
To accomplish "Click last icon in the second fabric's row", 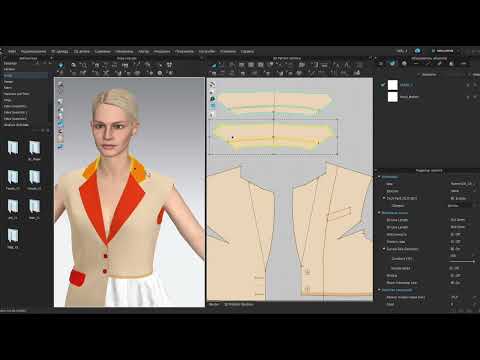I will coord(475,97).
